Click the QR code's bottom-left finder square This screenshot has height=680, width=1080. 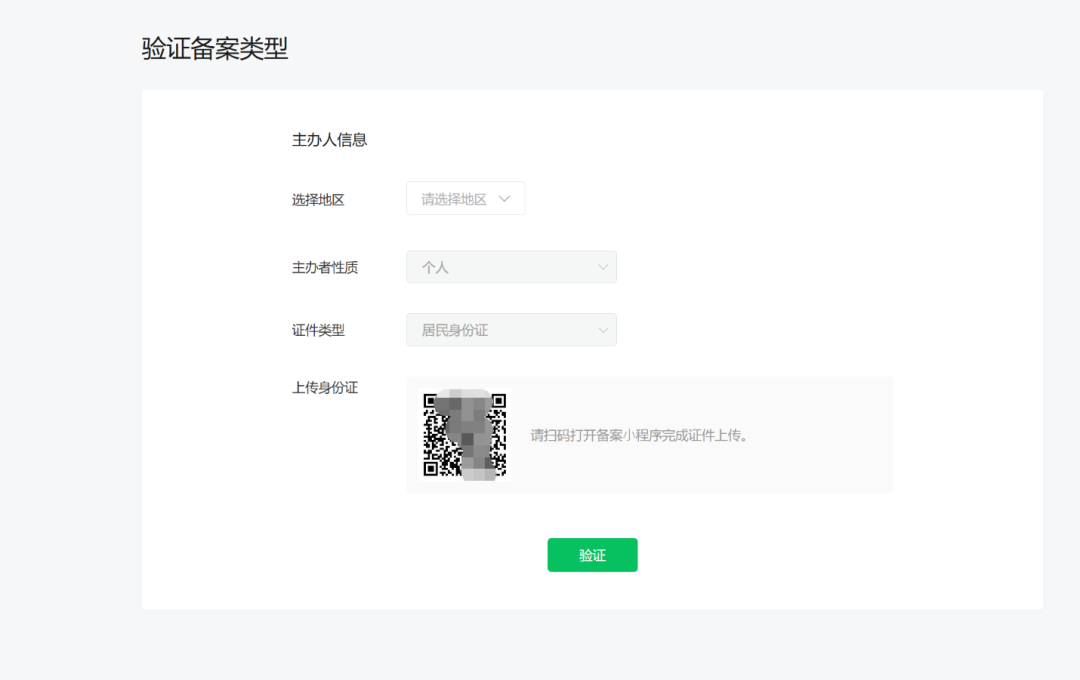(430, 469)
